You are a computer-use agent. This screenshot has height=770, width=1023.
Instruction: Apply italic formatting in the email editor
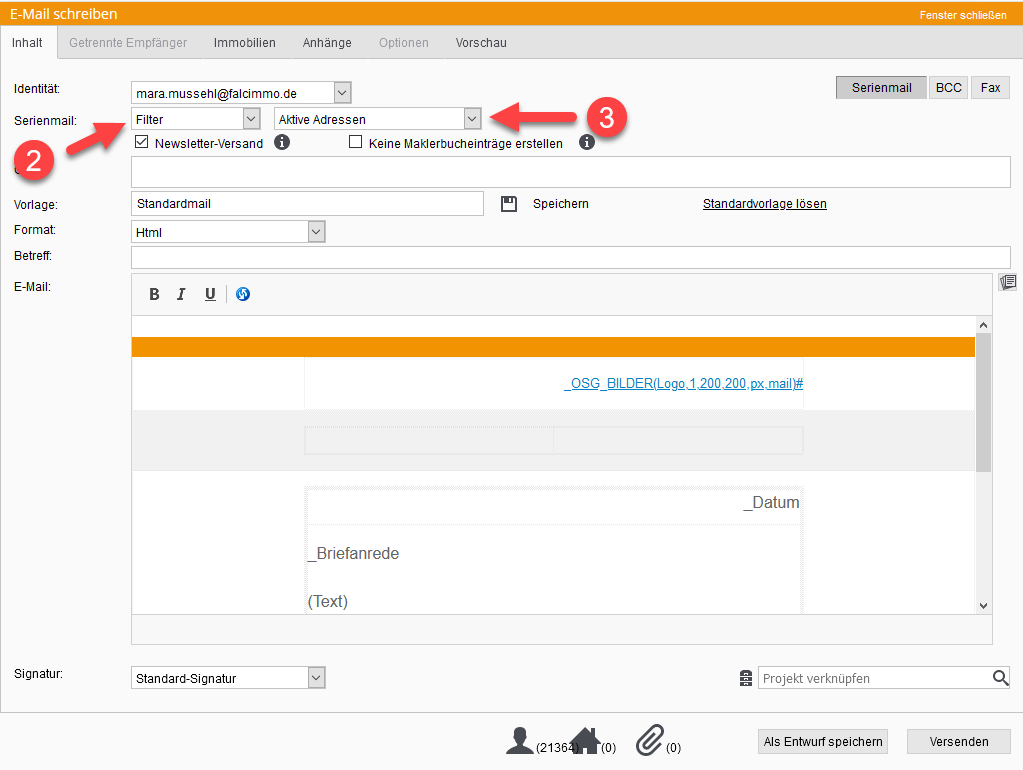(x=181, y=294)
